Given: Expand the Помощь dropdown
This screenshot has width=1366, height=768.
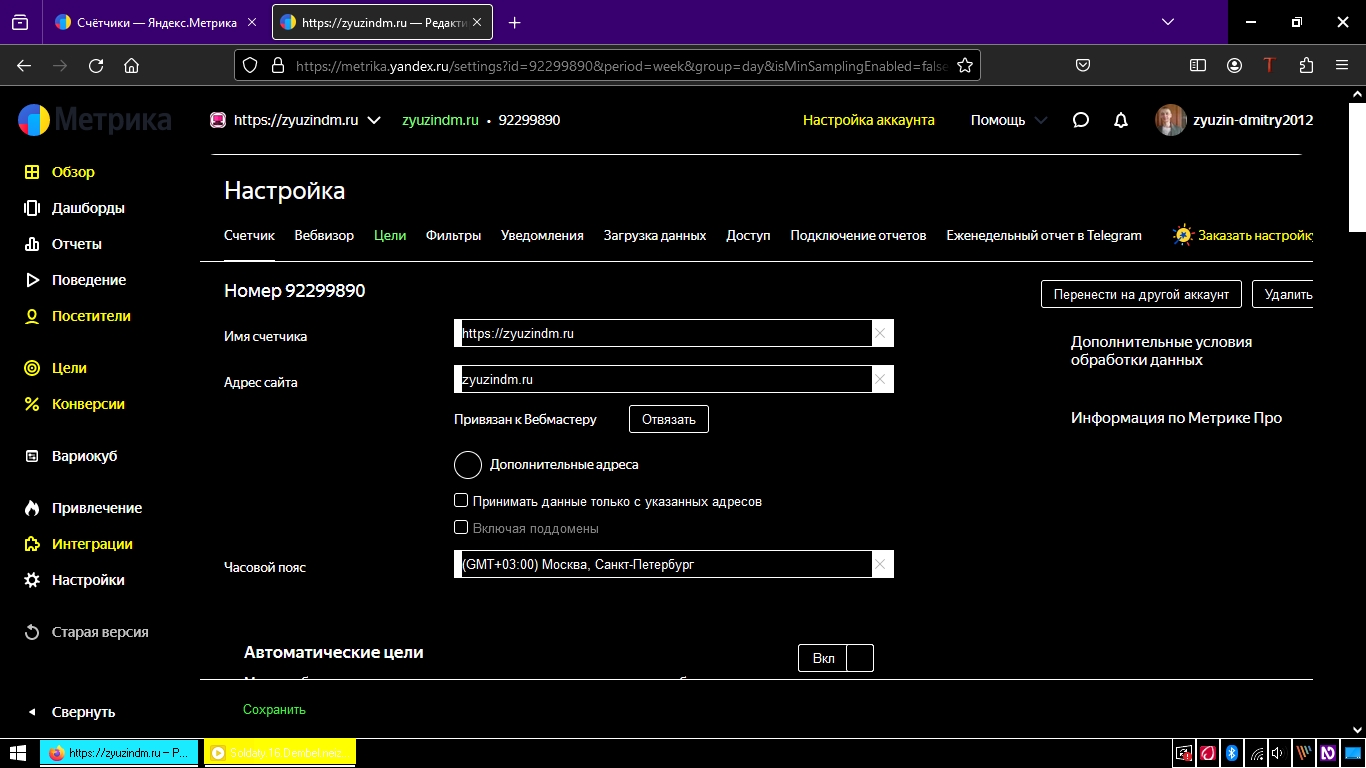Looking at the screenshot, I should 1010,120.
